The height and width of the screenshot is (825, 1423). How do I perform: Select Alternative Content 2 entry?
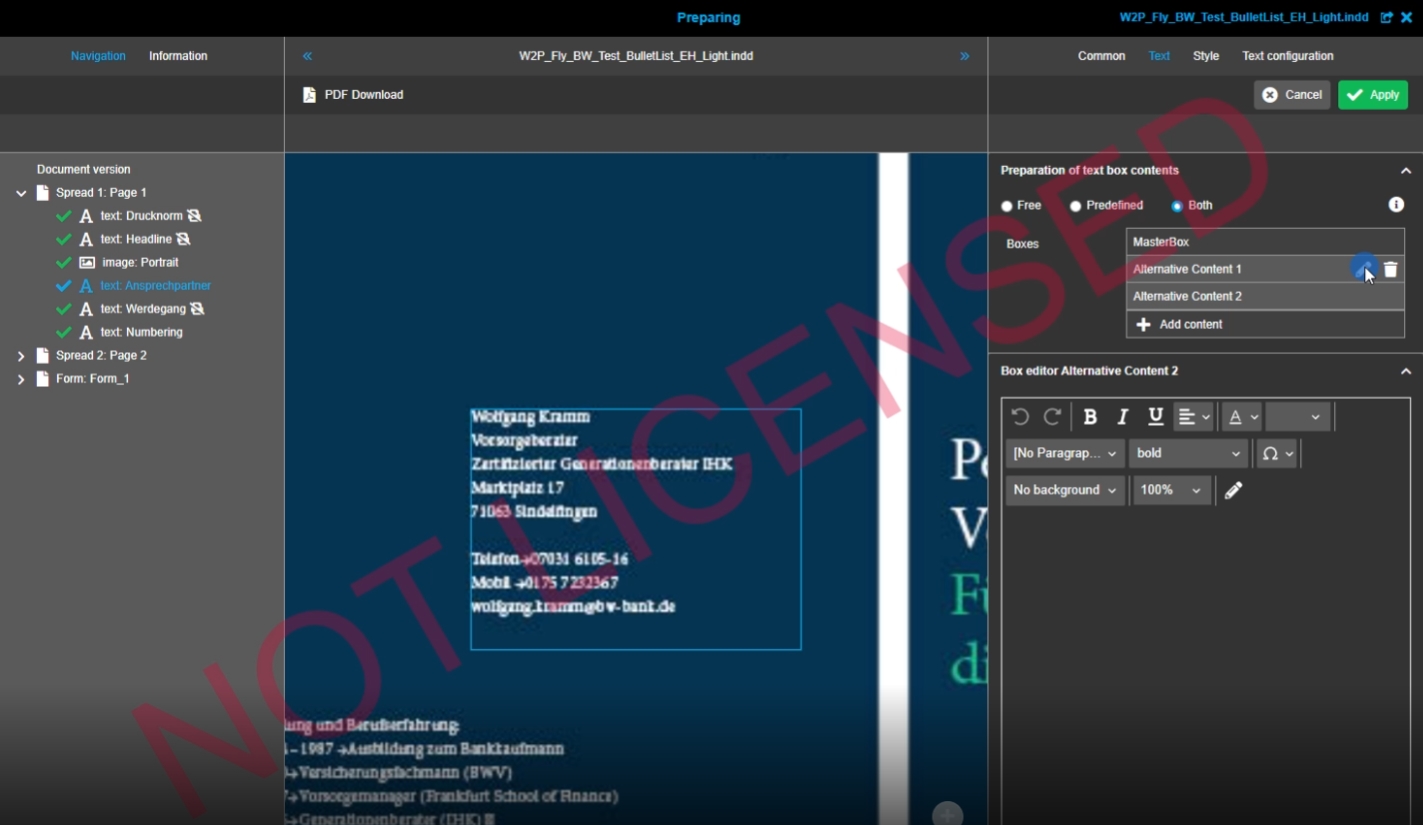click(1265, 296)
